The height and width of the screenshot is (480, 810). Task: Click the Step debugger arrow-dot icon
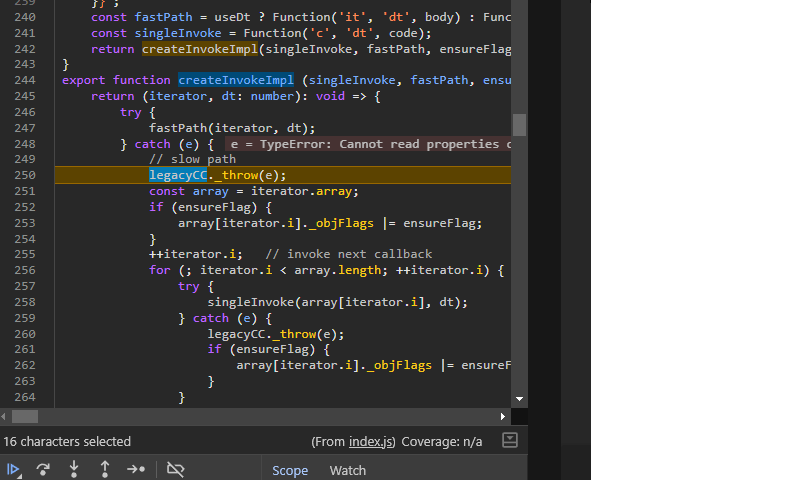pyautogui.click(x=136, y=470)
